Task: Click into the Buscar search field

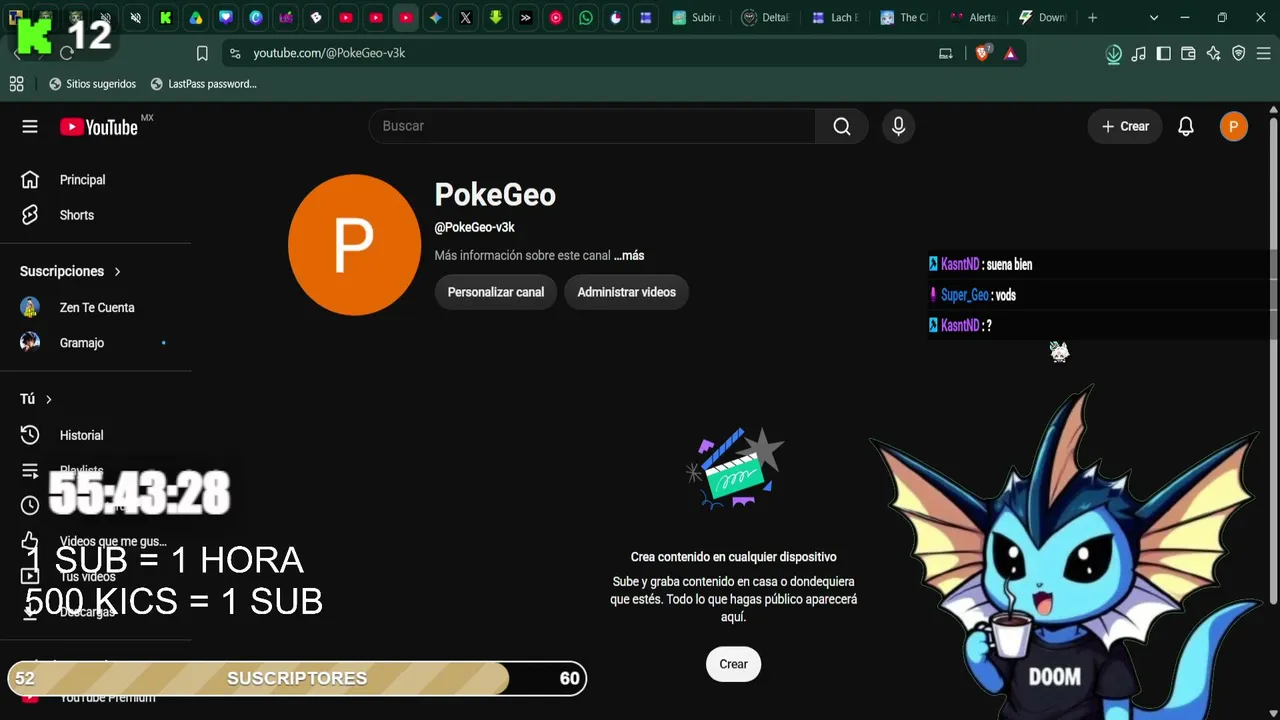Action: point(593,126)
